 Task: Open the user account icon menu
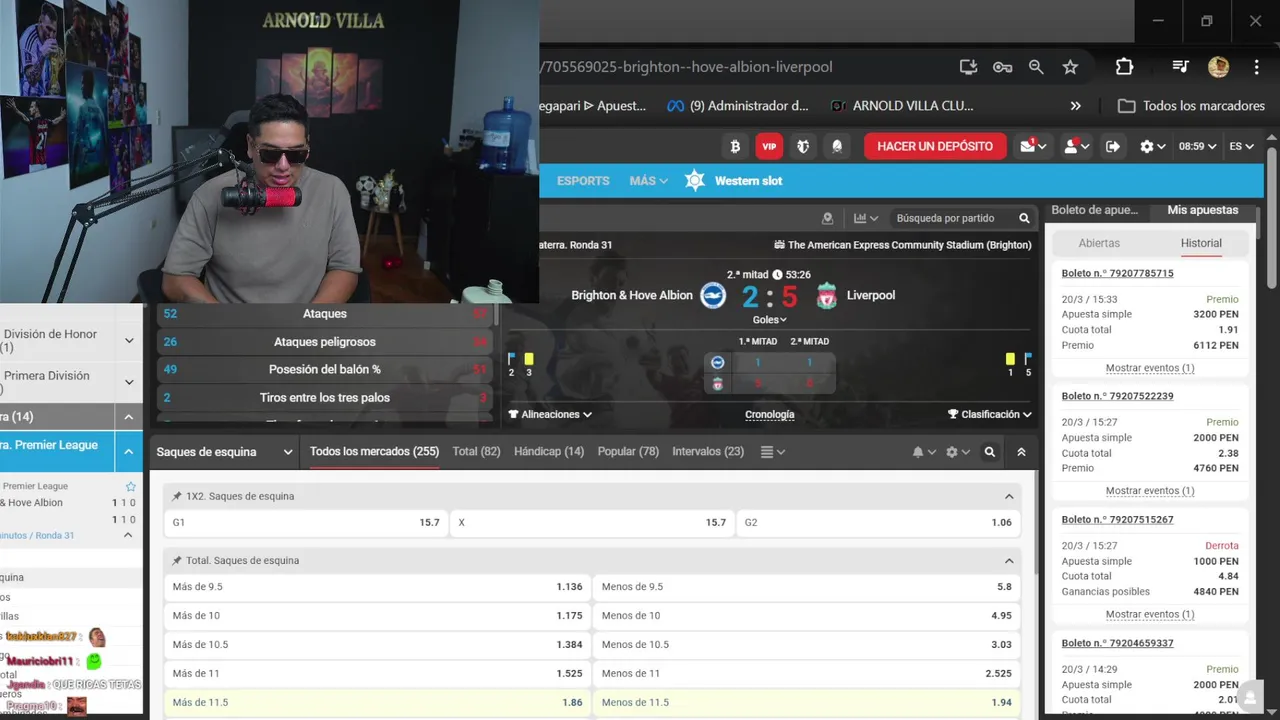point(1076,146)
